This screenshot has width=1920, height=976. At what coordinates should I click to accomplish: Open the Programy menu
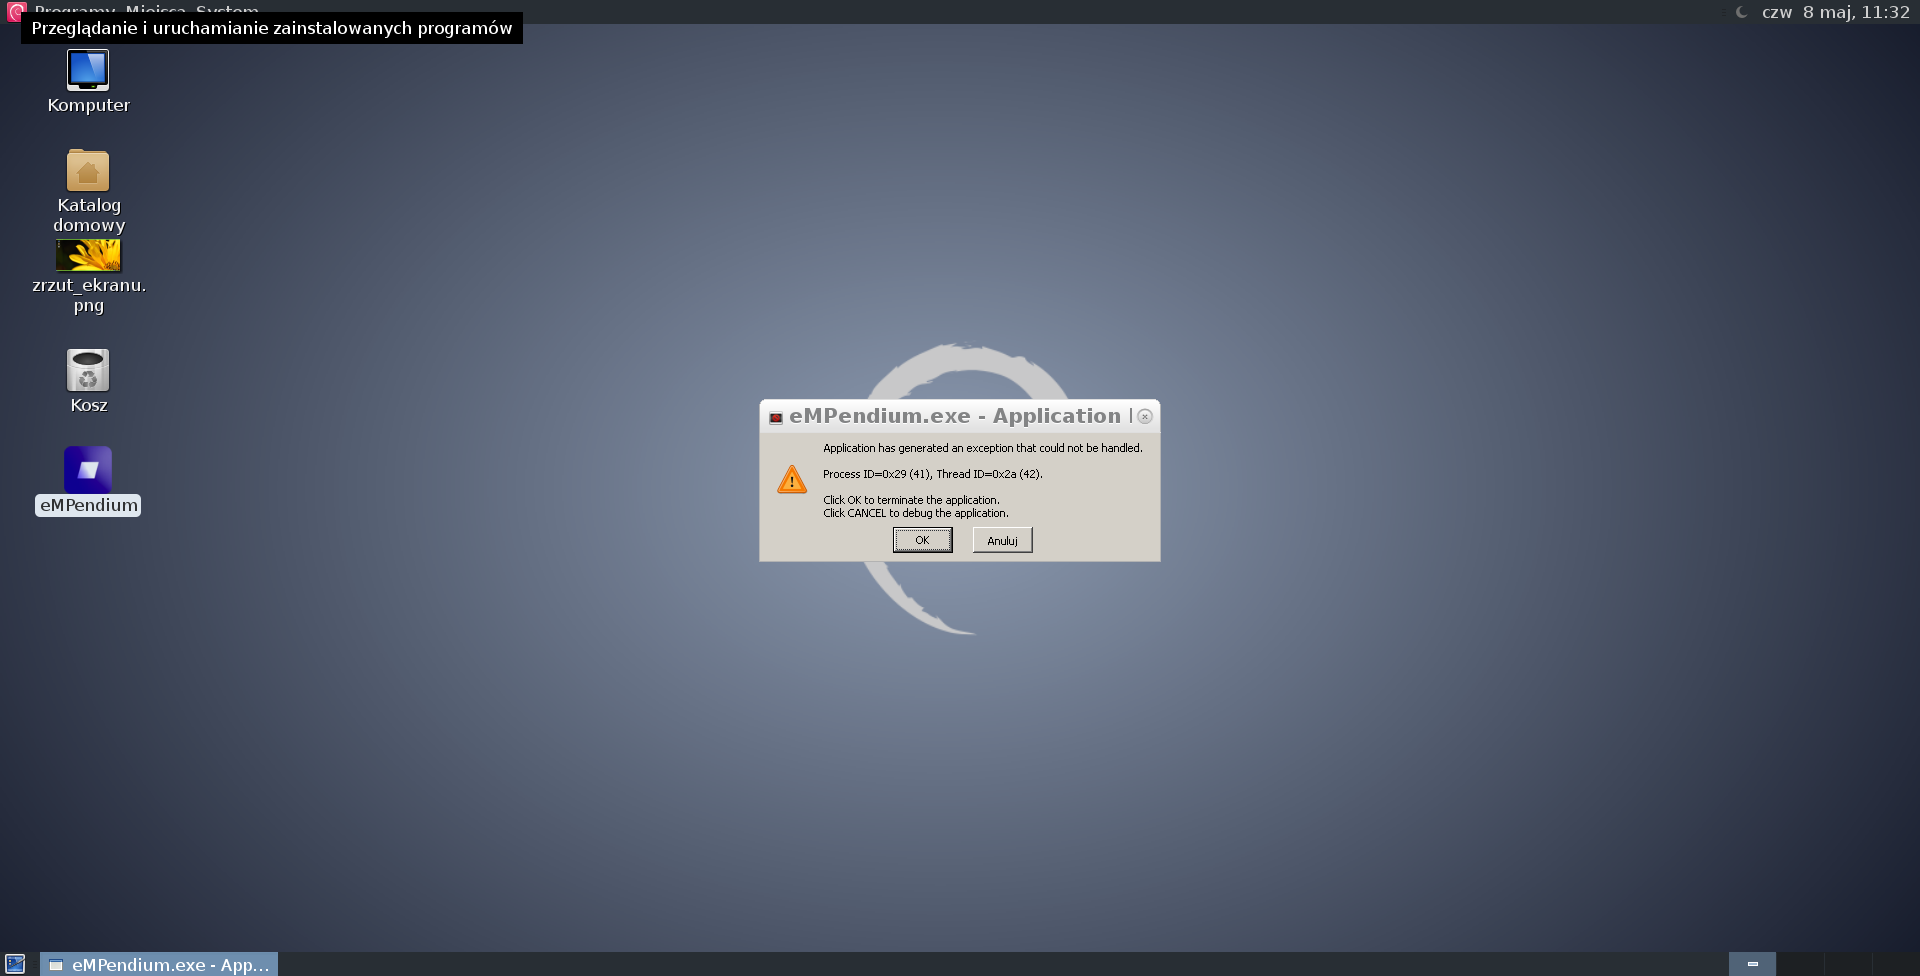click(x=74, y=8)
